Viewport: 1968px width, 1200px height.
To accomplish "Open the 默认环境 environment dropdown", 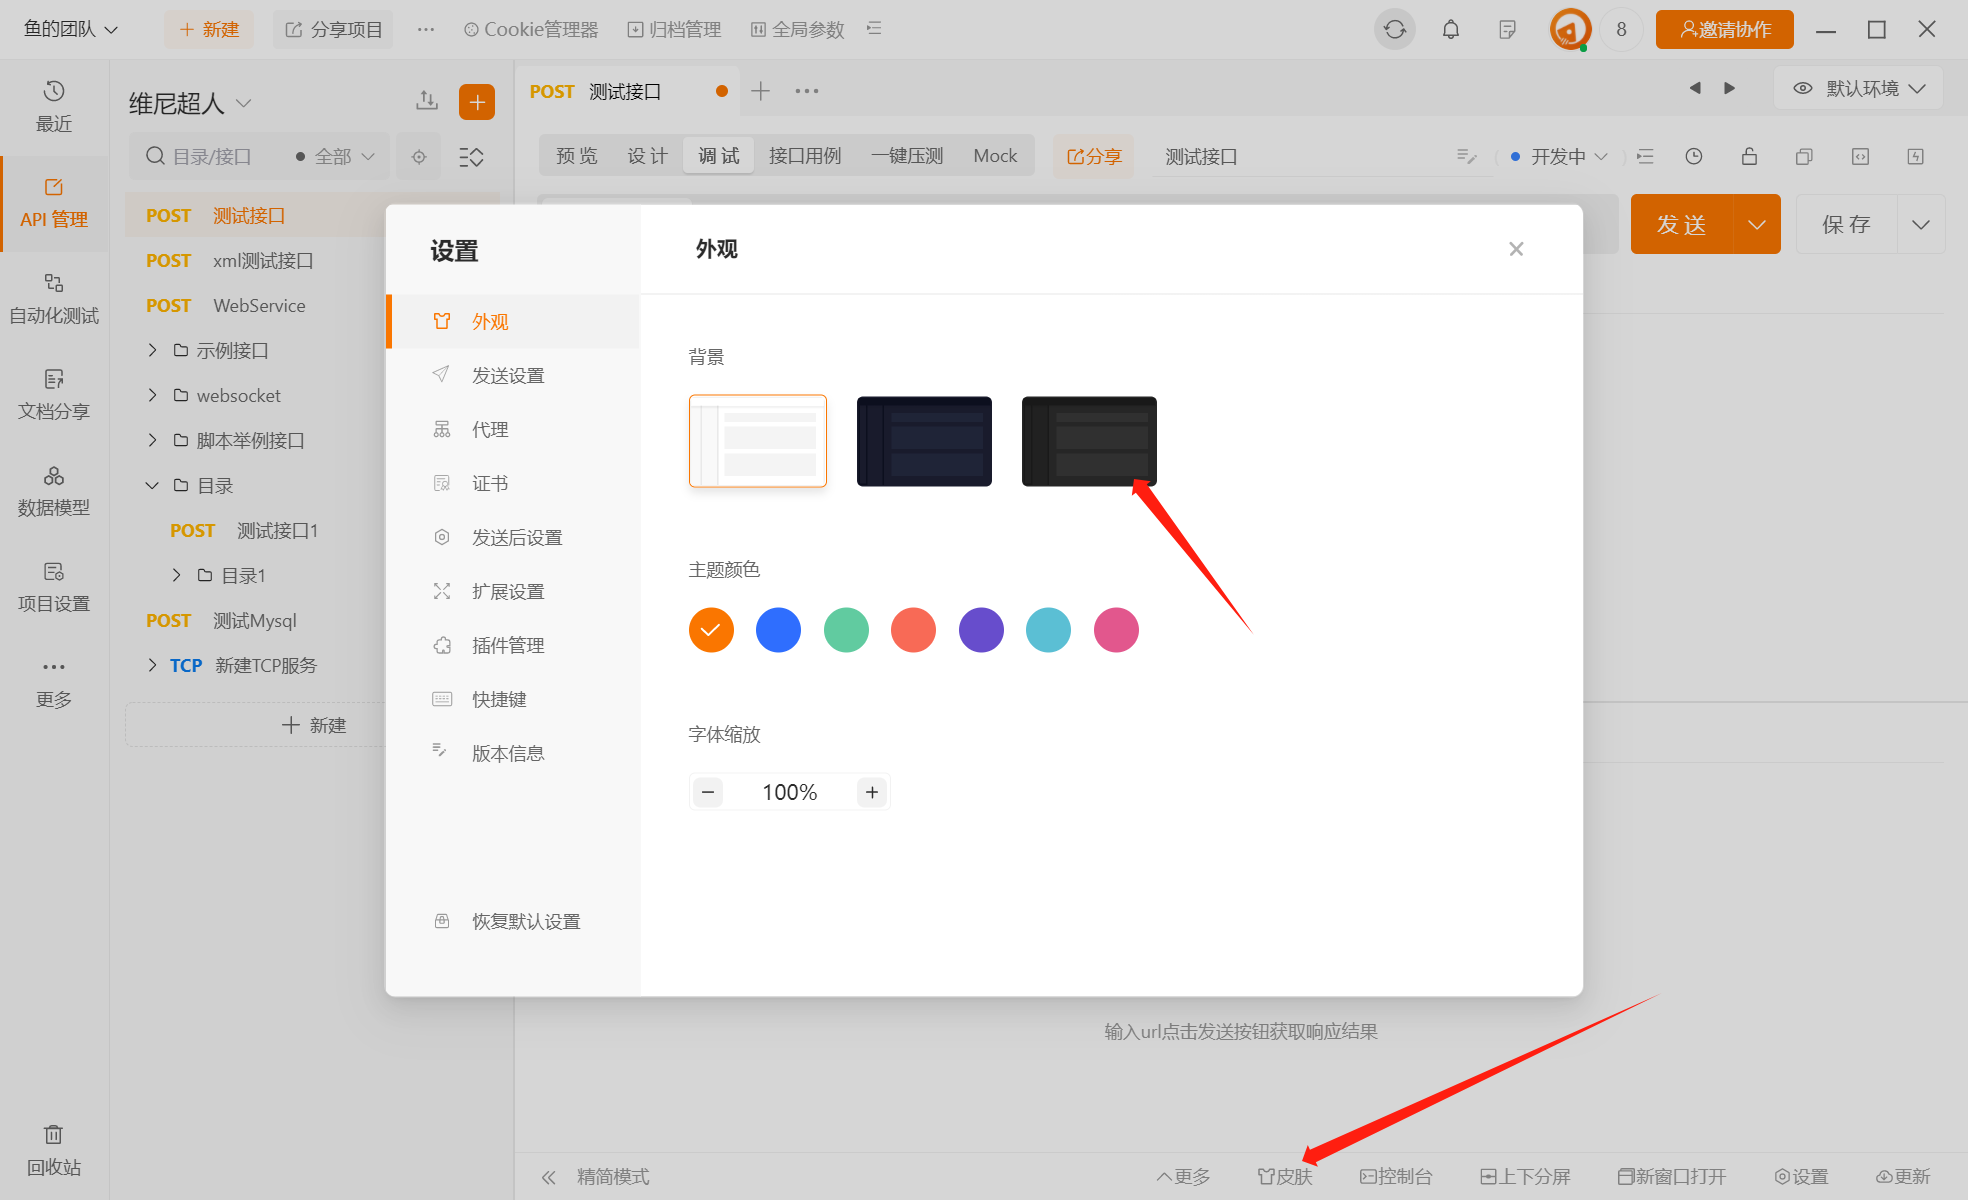I will [1859, 88].
